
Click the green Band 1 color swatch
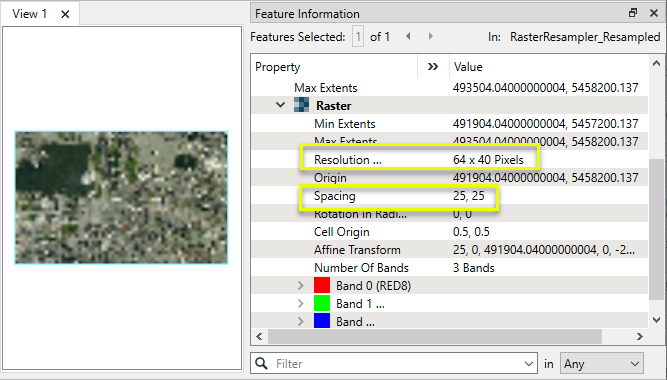pyautogui.click(x=322, y=303)
